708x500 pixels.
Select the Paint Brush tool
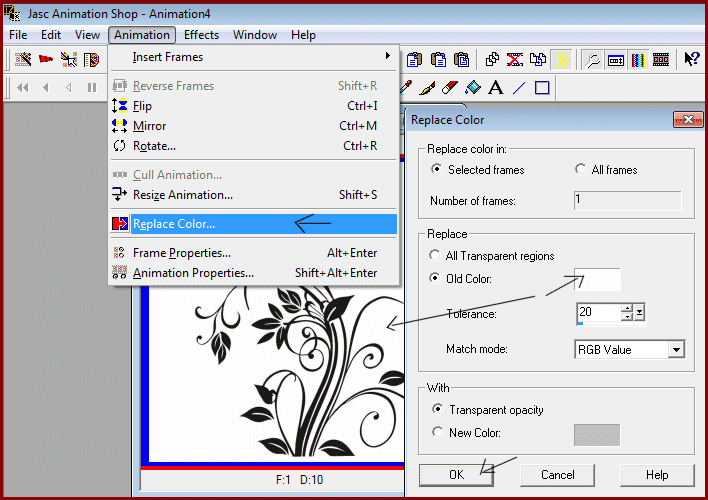(x=427, y=88)
